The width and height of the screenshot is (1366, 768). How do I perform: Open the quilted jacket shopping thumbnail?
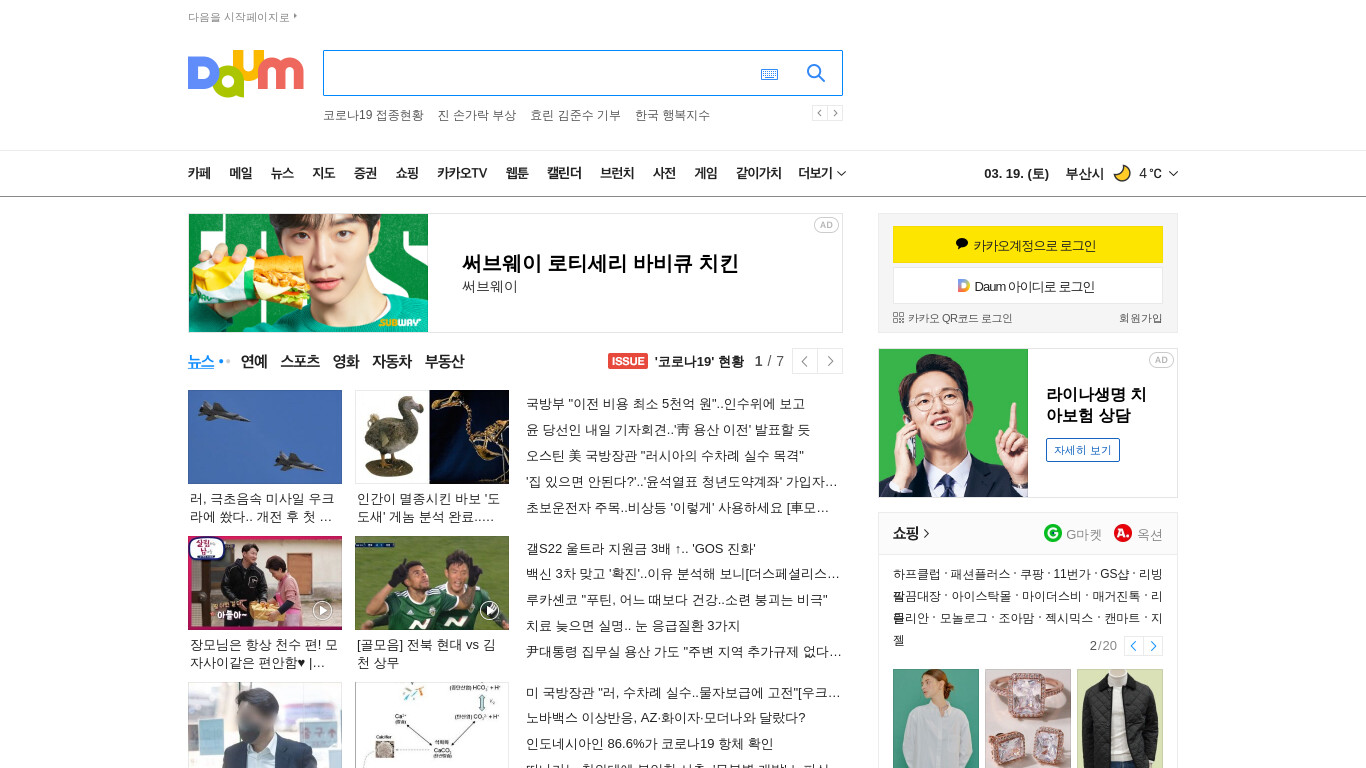click(1120, 718)
